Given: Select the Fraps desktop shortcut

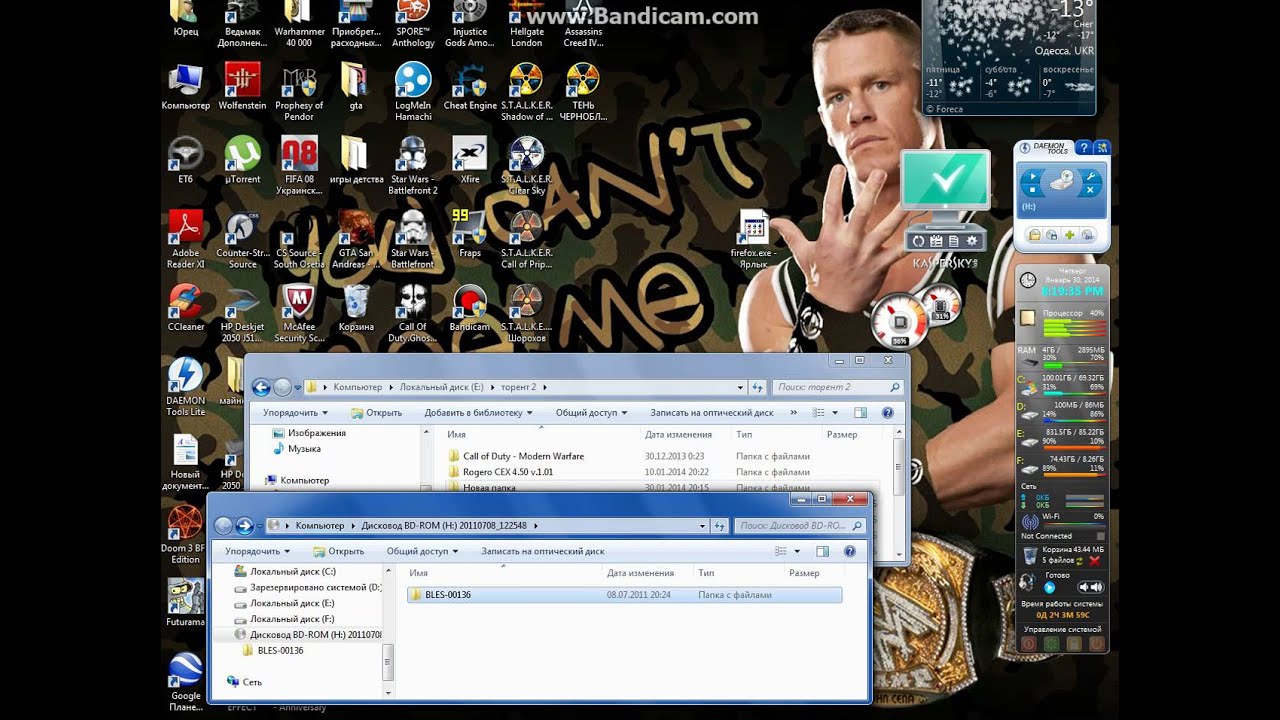Looking at the screenshot, I should click(470, 234).
